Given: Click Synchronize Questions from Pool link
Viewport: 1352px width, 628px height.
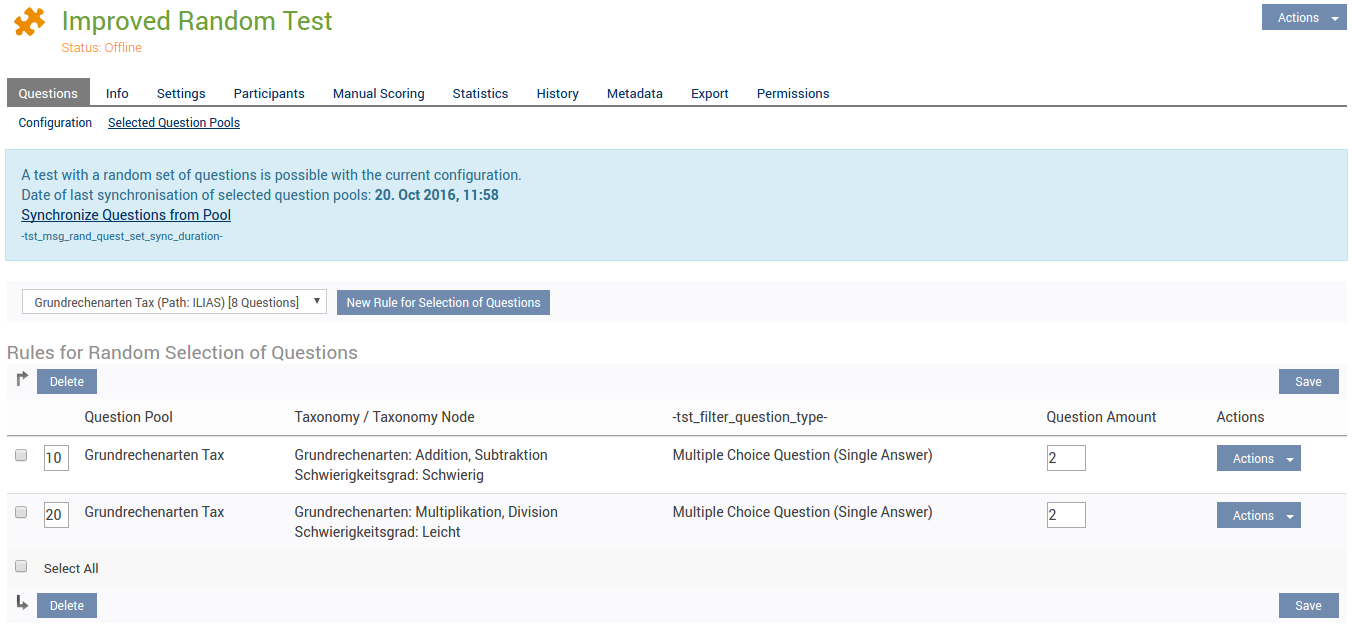Looking at the screenshot, I should pyautogui.click(x=126, y=215).
